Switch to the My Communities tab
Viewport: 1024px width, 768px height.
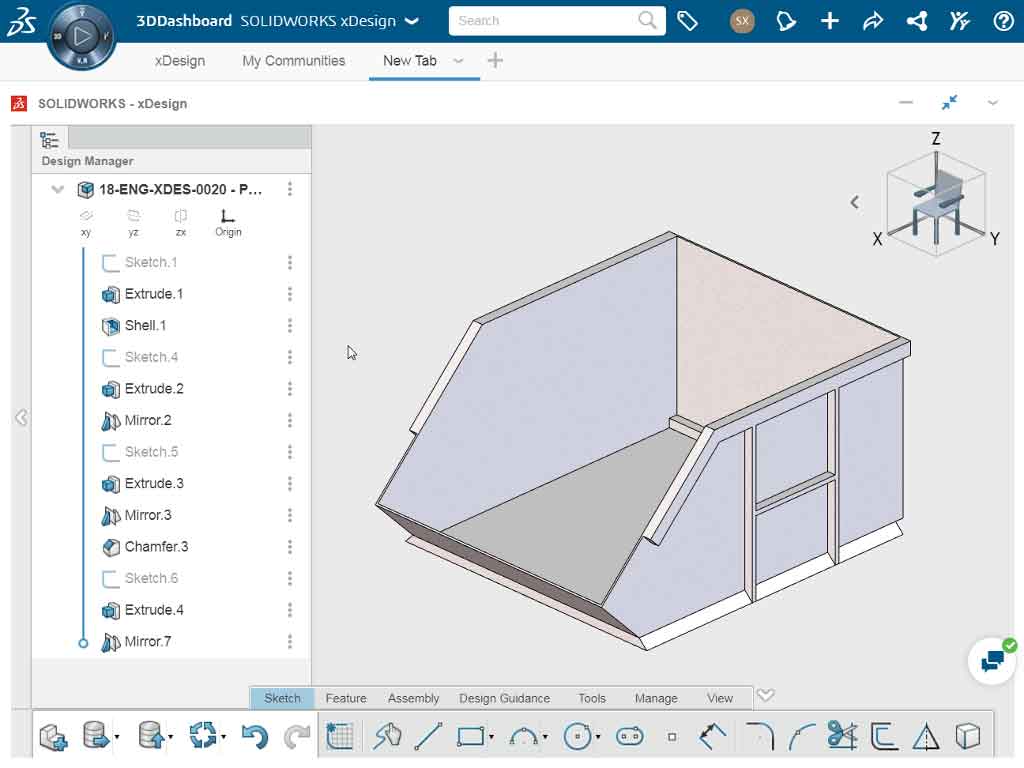292,61
